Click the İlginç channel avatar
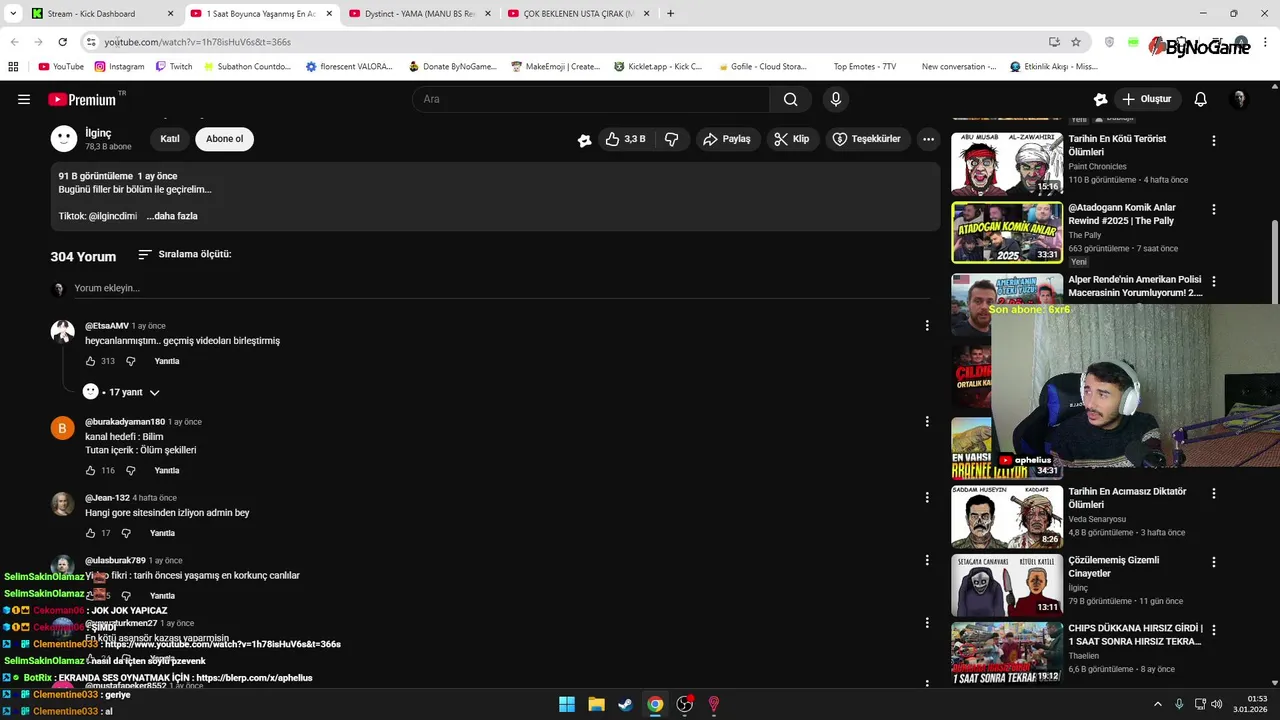This screenshot has height=720, width=1280. pos(64,139)
